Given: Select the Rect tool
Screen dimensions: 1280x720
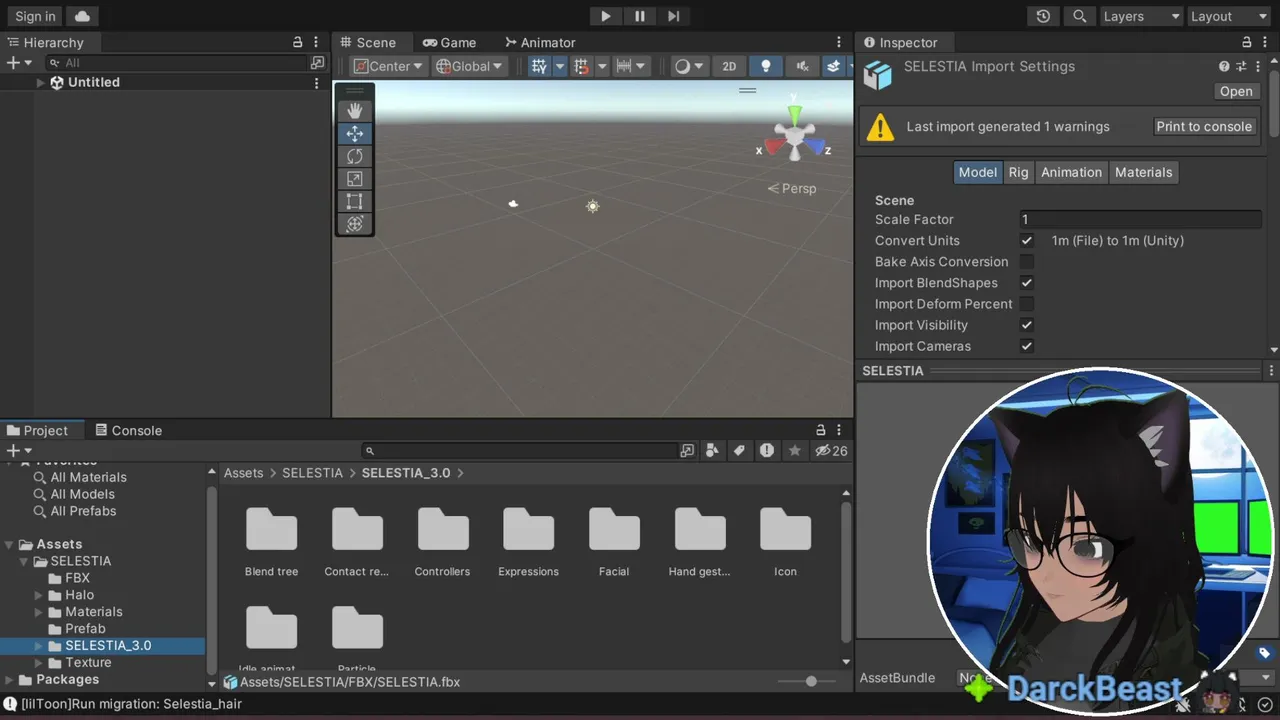Looking at the screenshot, I should [354, 201].
